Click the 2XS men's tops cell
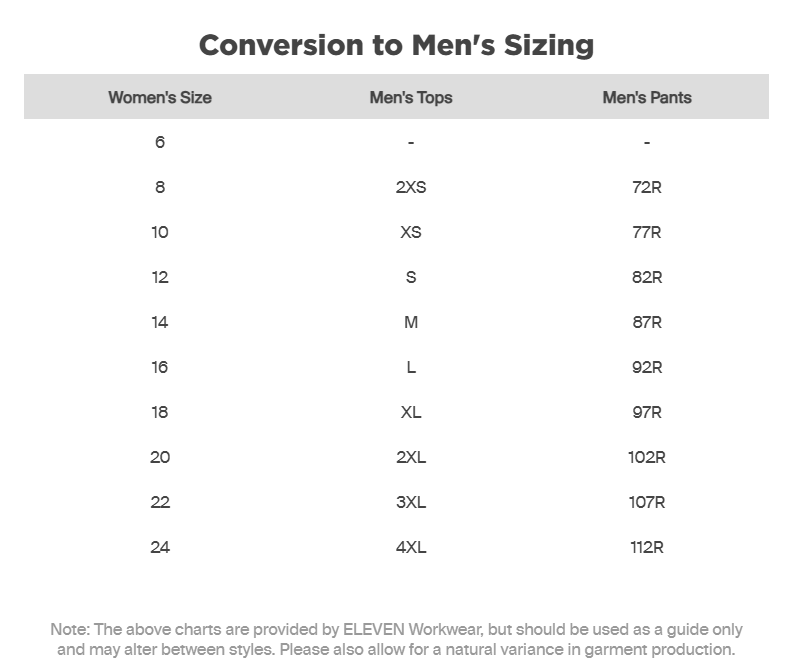Image resolution: width=789 pixels, height=667 pixels. coord(411,187)
